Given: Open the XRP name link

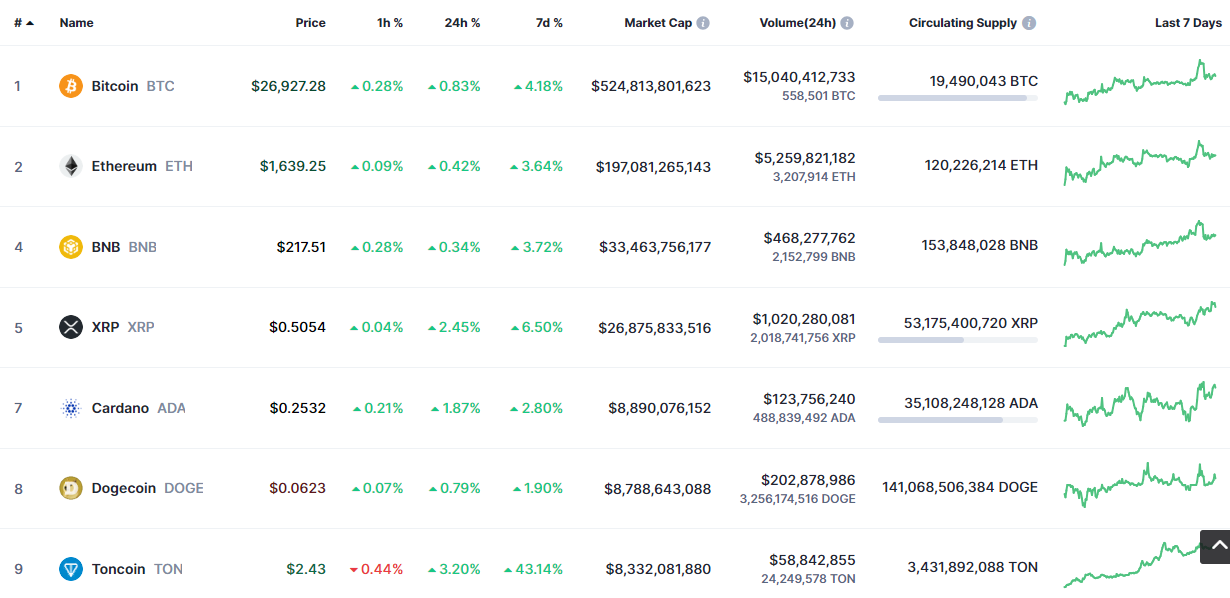Looking at the screenshot, I should tap(105, 327).
